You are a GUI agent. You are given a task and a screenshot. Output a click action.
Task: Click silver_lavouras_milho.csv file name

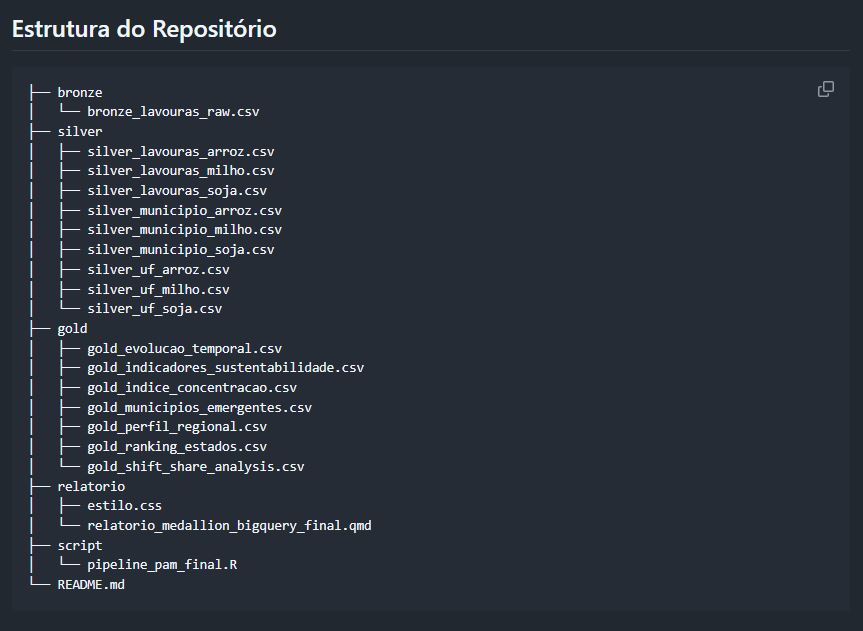point(180,171)
